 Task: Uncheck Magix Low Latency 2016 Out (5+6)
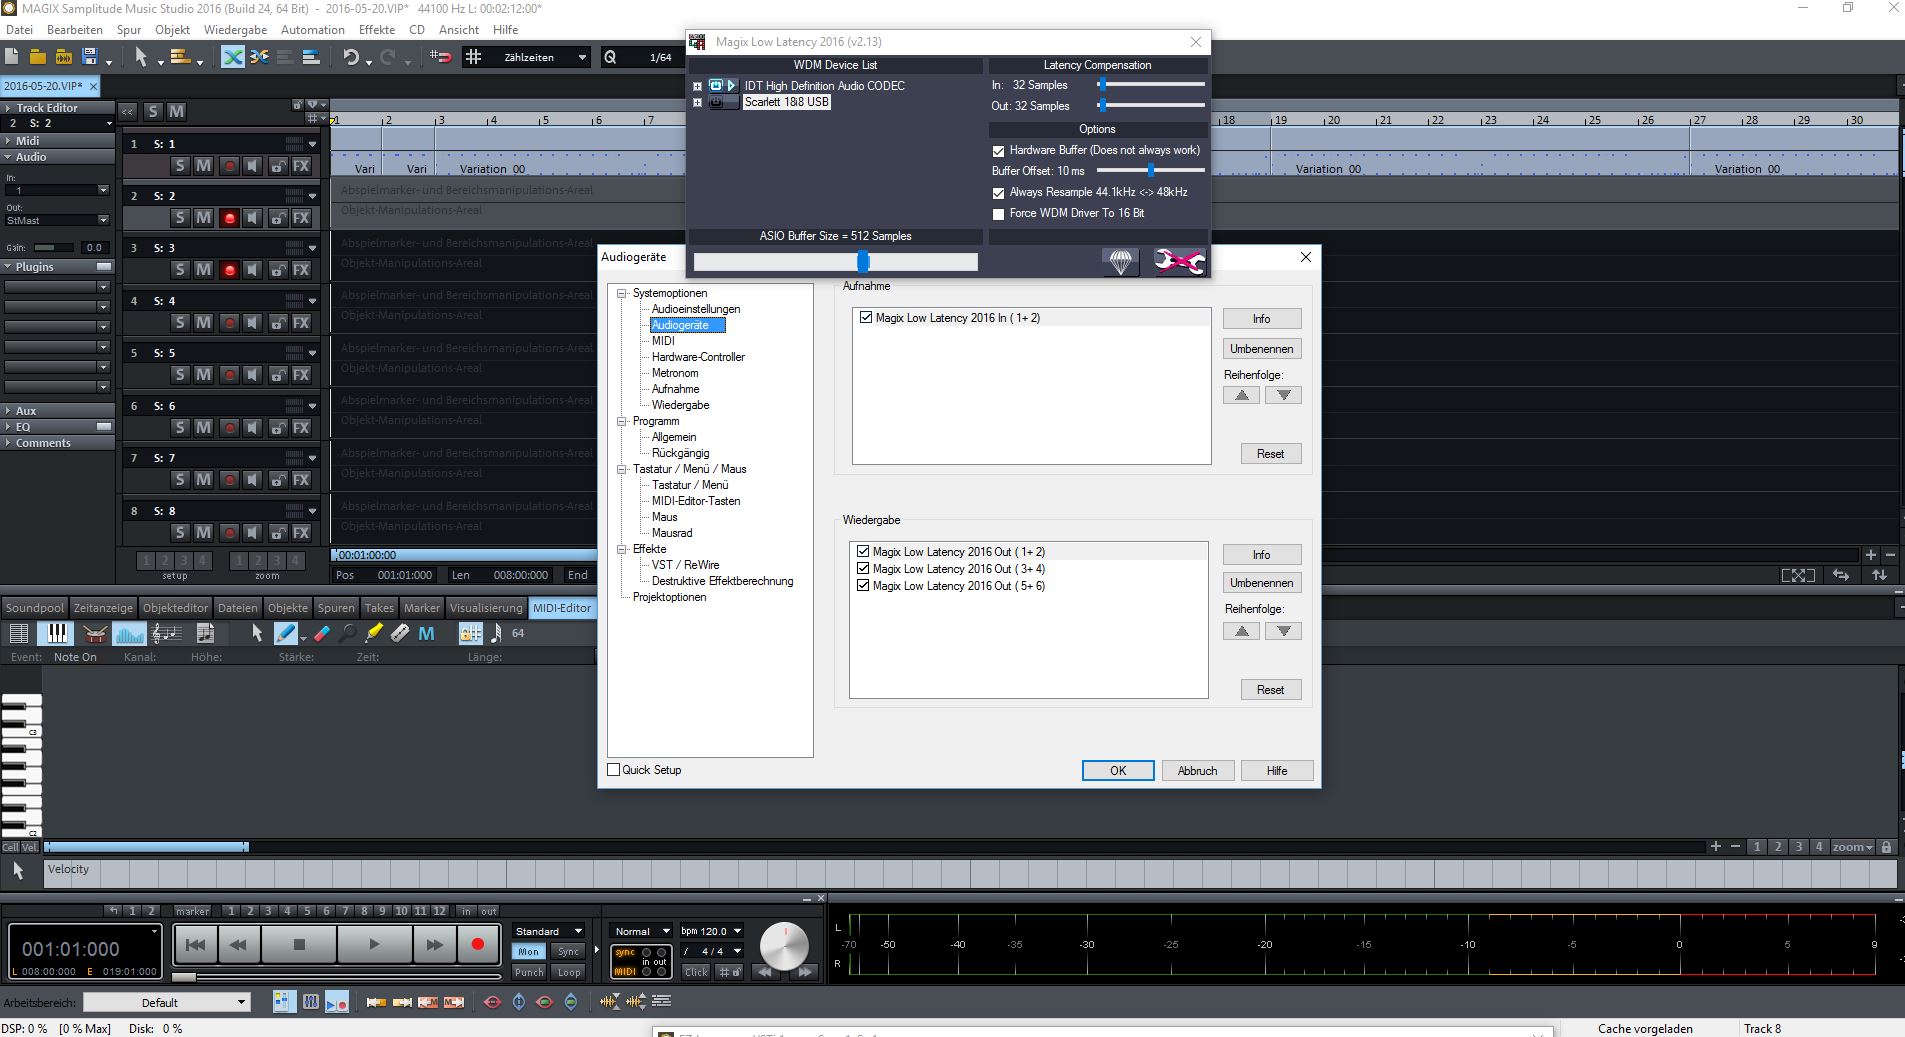pos(863,585)
